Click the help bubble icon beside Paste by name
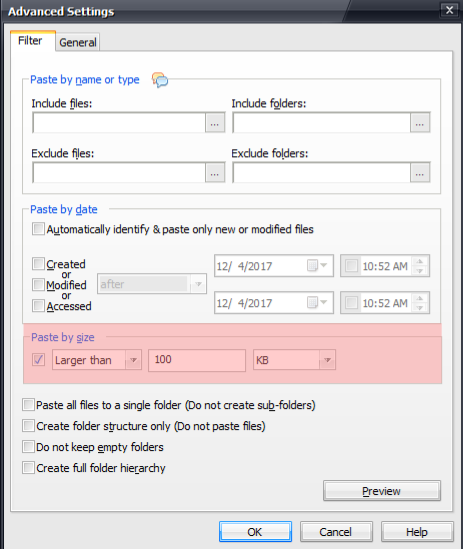The height and width of the screenshot is (549, 463). pos(160,80)
